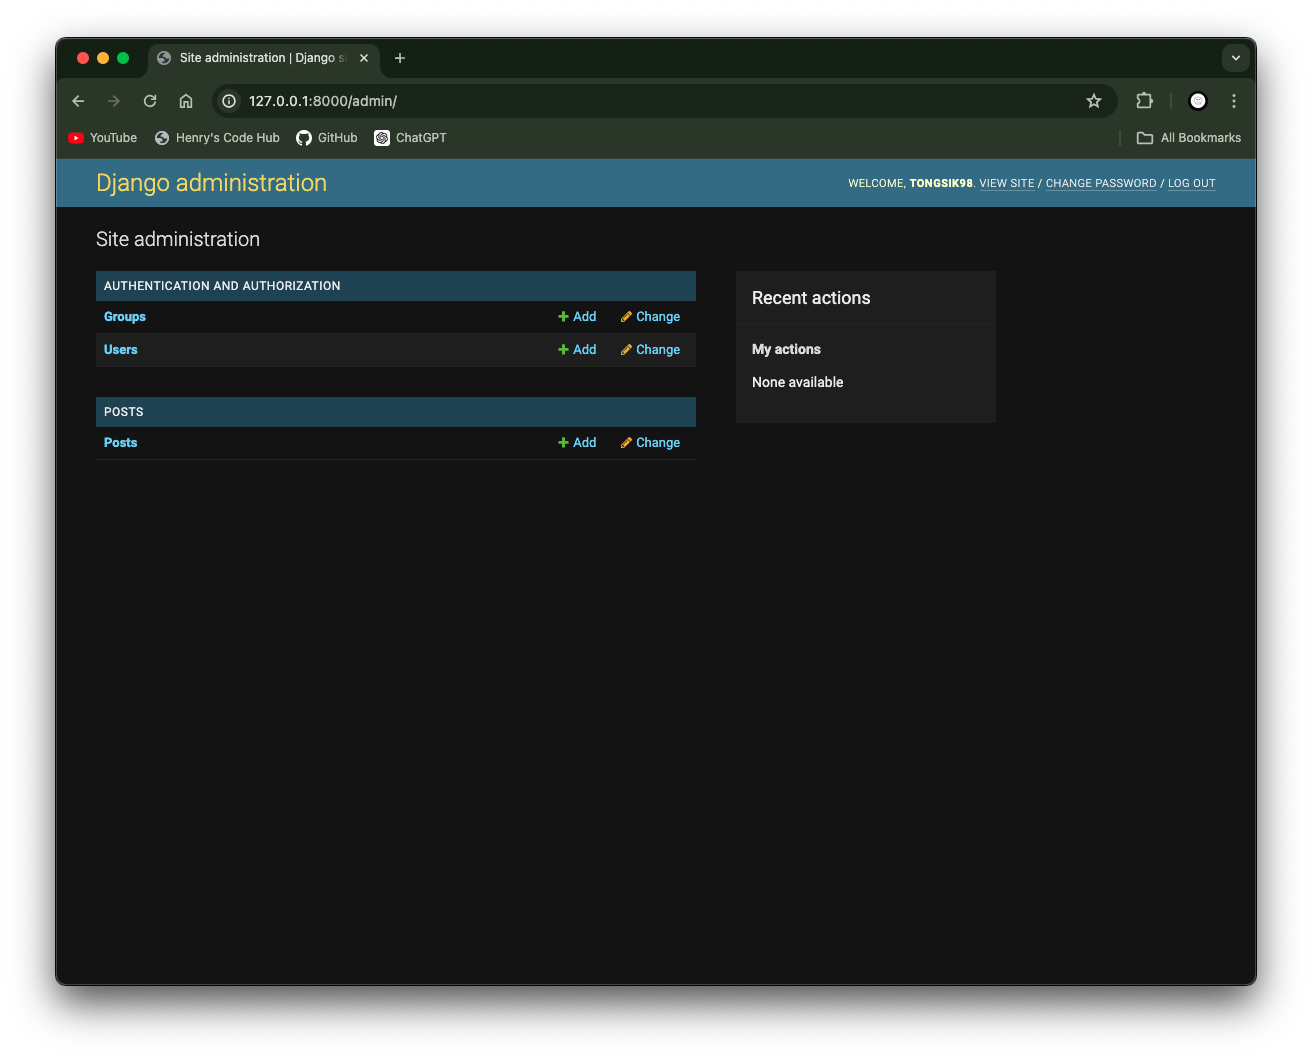Viewport: 1312px width, 1059px height.
Task: Go to the browser home page
Action: (x=186, y=101)
